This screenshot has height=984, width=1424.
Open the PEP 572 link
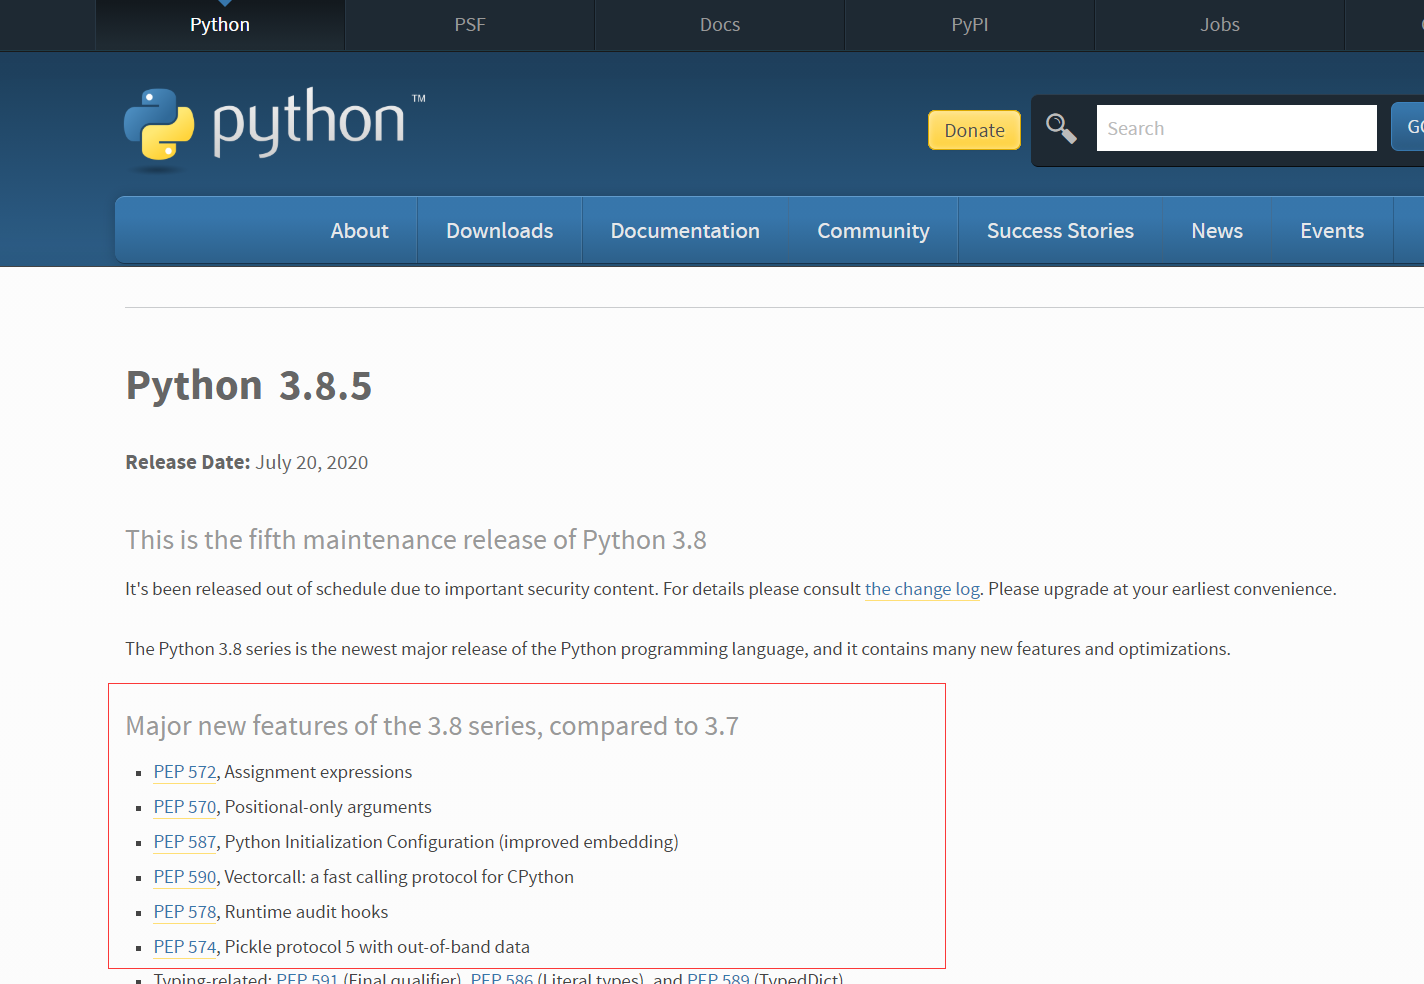tap(185, 772)
